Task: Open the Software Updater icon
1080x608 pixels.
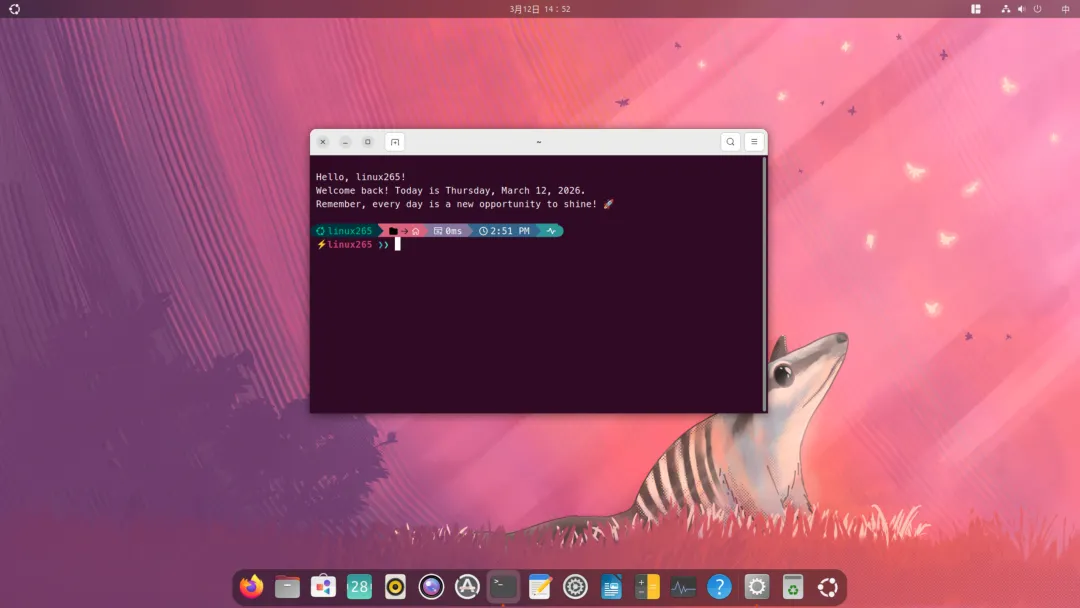Action: 467,587
